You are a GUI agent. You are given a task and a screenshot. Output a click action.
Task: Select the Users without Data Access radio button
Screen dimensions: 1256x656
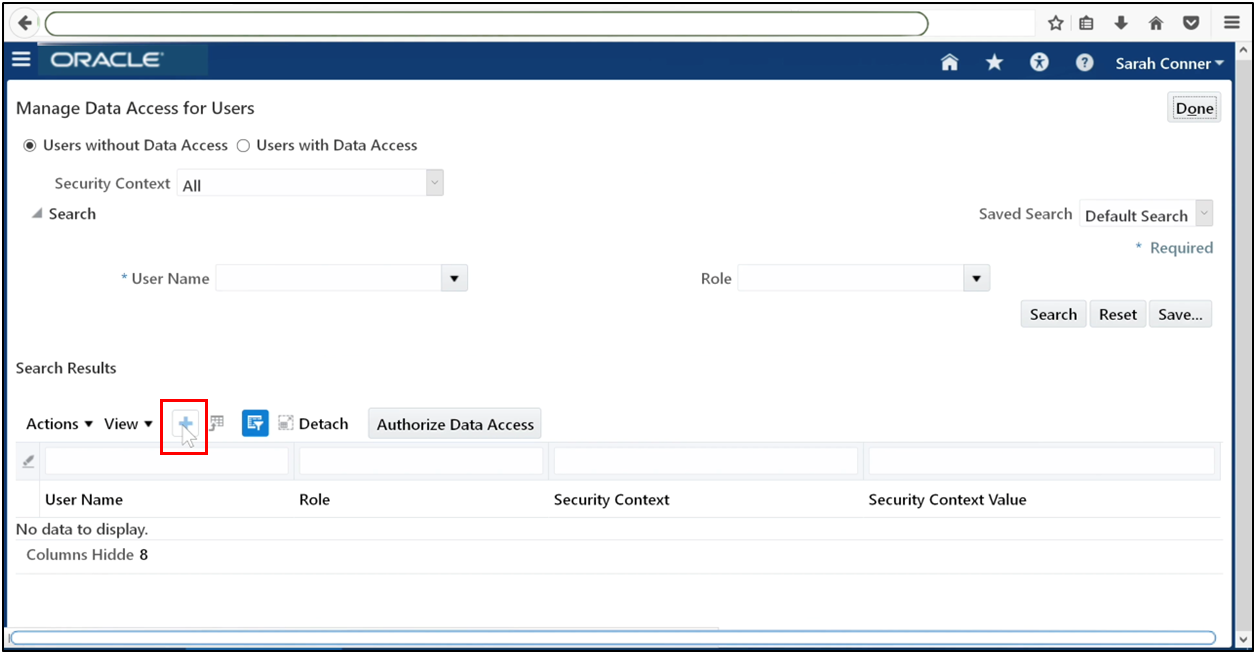31,145
